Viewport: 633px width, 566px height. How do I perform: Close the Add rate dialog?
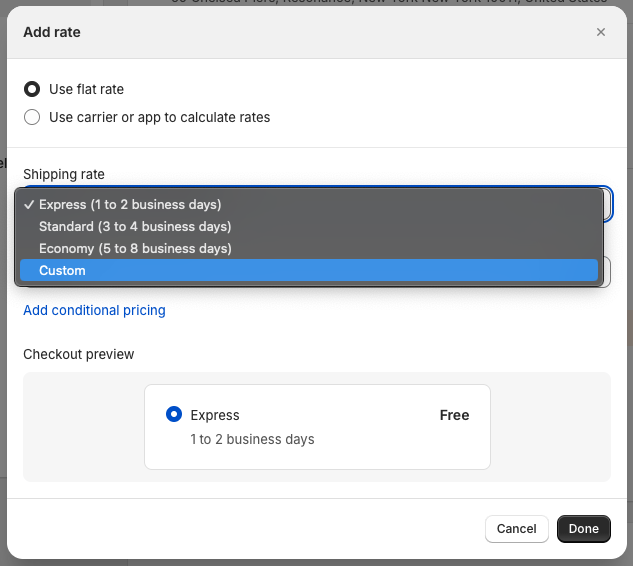click(601, 32)
